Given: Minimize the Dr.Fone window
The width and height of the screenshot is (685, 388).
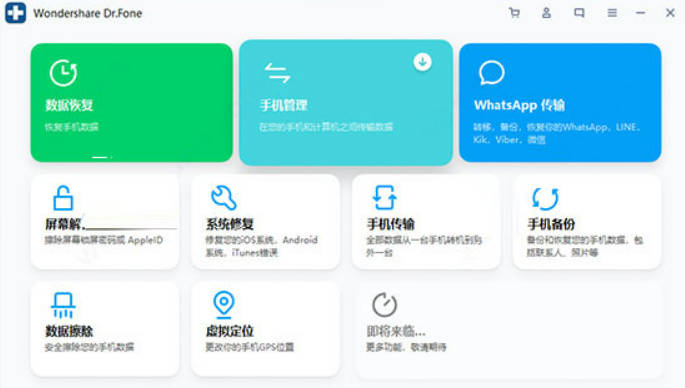Looking at the screenshot, I should pos(640,13).
